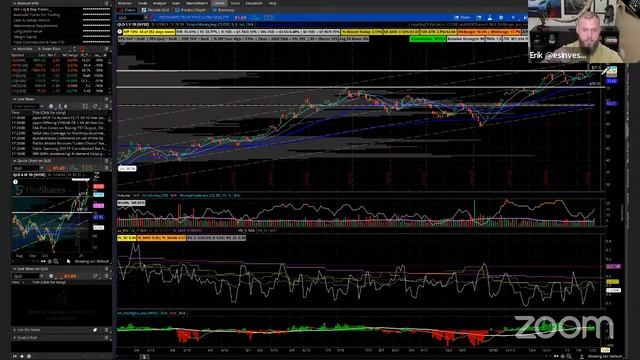The height and width of the screenshot is (360, 640).
Task: Open the Live News on QLD menu icon
Action: pos(107,269)
